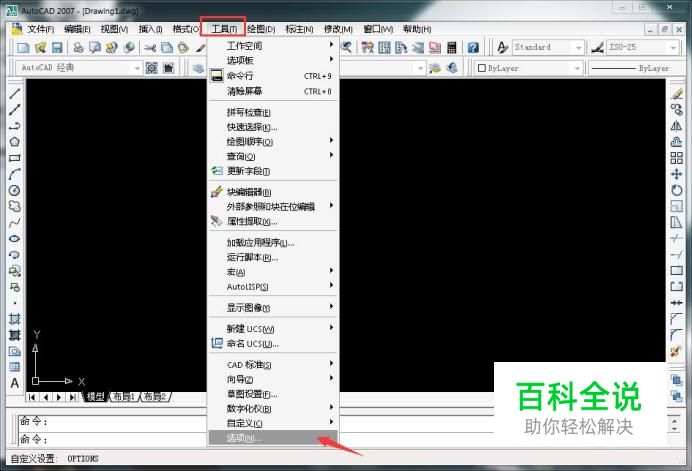Expand the 绘图顺序(O) submenu
The image size is (692, 471).
coord(272,142)
